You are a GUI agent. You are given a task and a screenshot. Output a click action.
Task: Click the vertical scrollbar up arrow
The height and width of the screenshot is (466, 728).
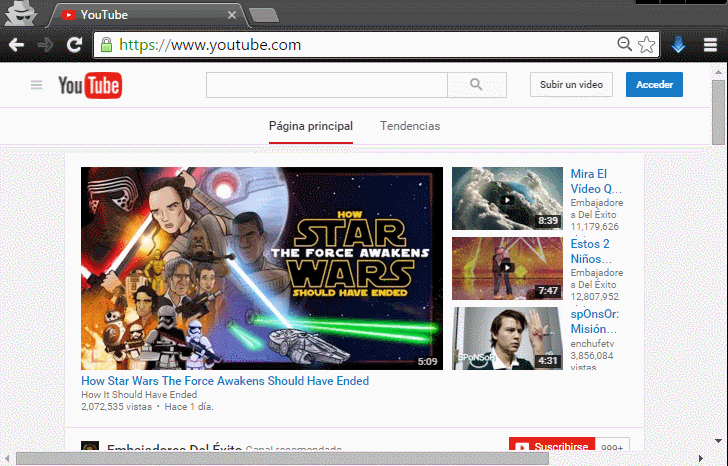tap(718, 72)
